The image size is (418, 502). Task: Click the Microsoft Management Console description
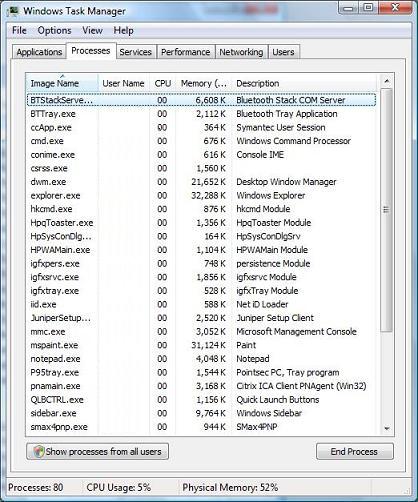click(296, 332)
